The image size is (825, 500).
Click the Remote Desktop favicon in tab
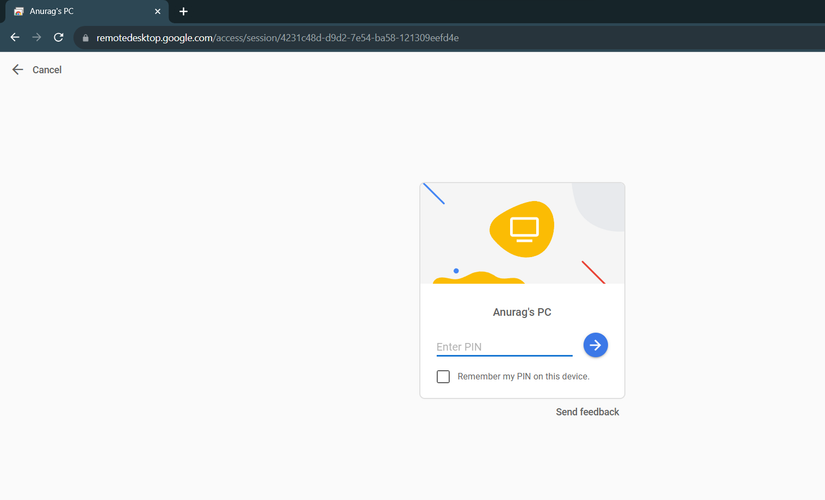[19, 11]
